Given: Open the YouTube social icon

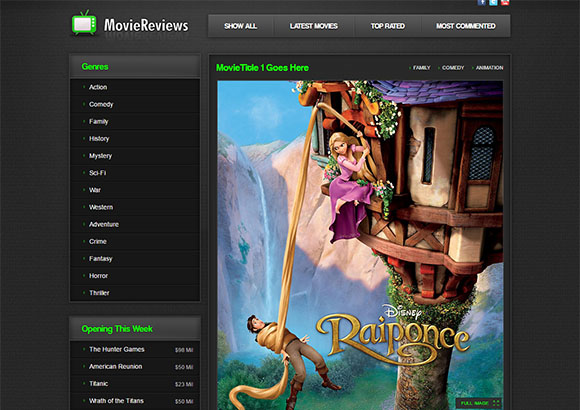Looking at the screenshot, I should click(505, 2).
